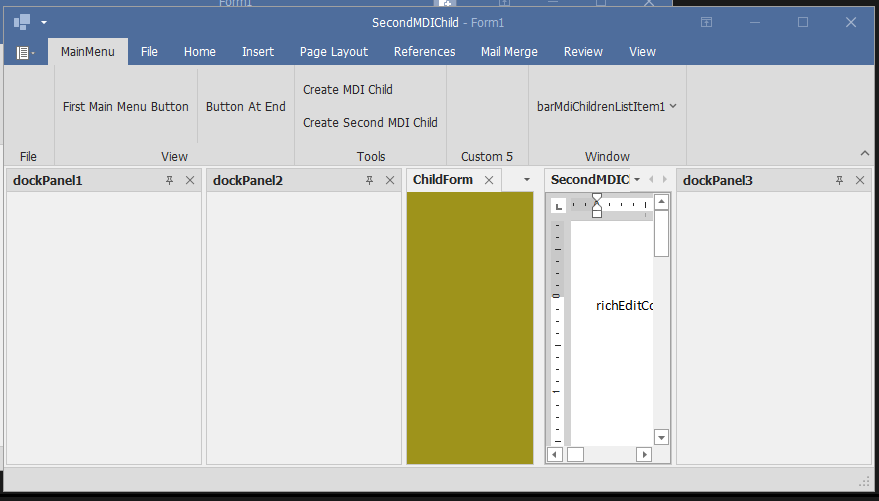
Task: Minimize the Form1 window
Action: coord(755,22)
